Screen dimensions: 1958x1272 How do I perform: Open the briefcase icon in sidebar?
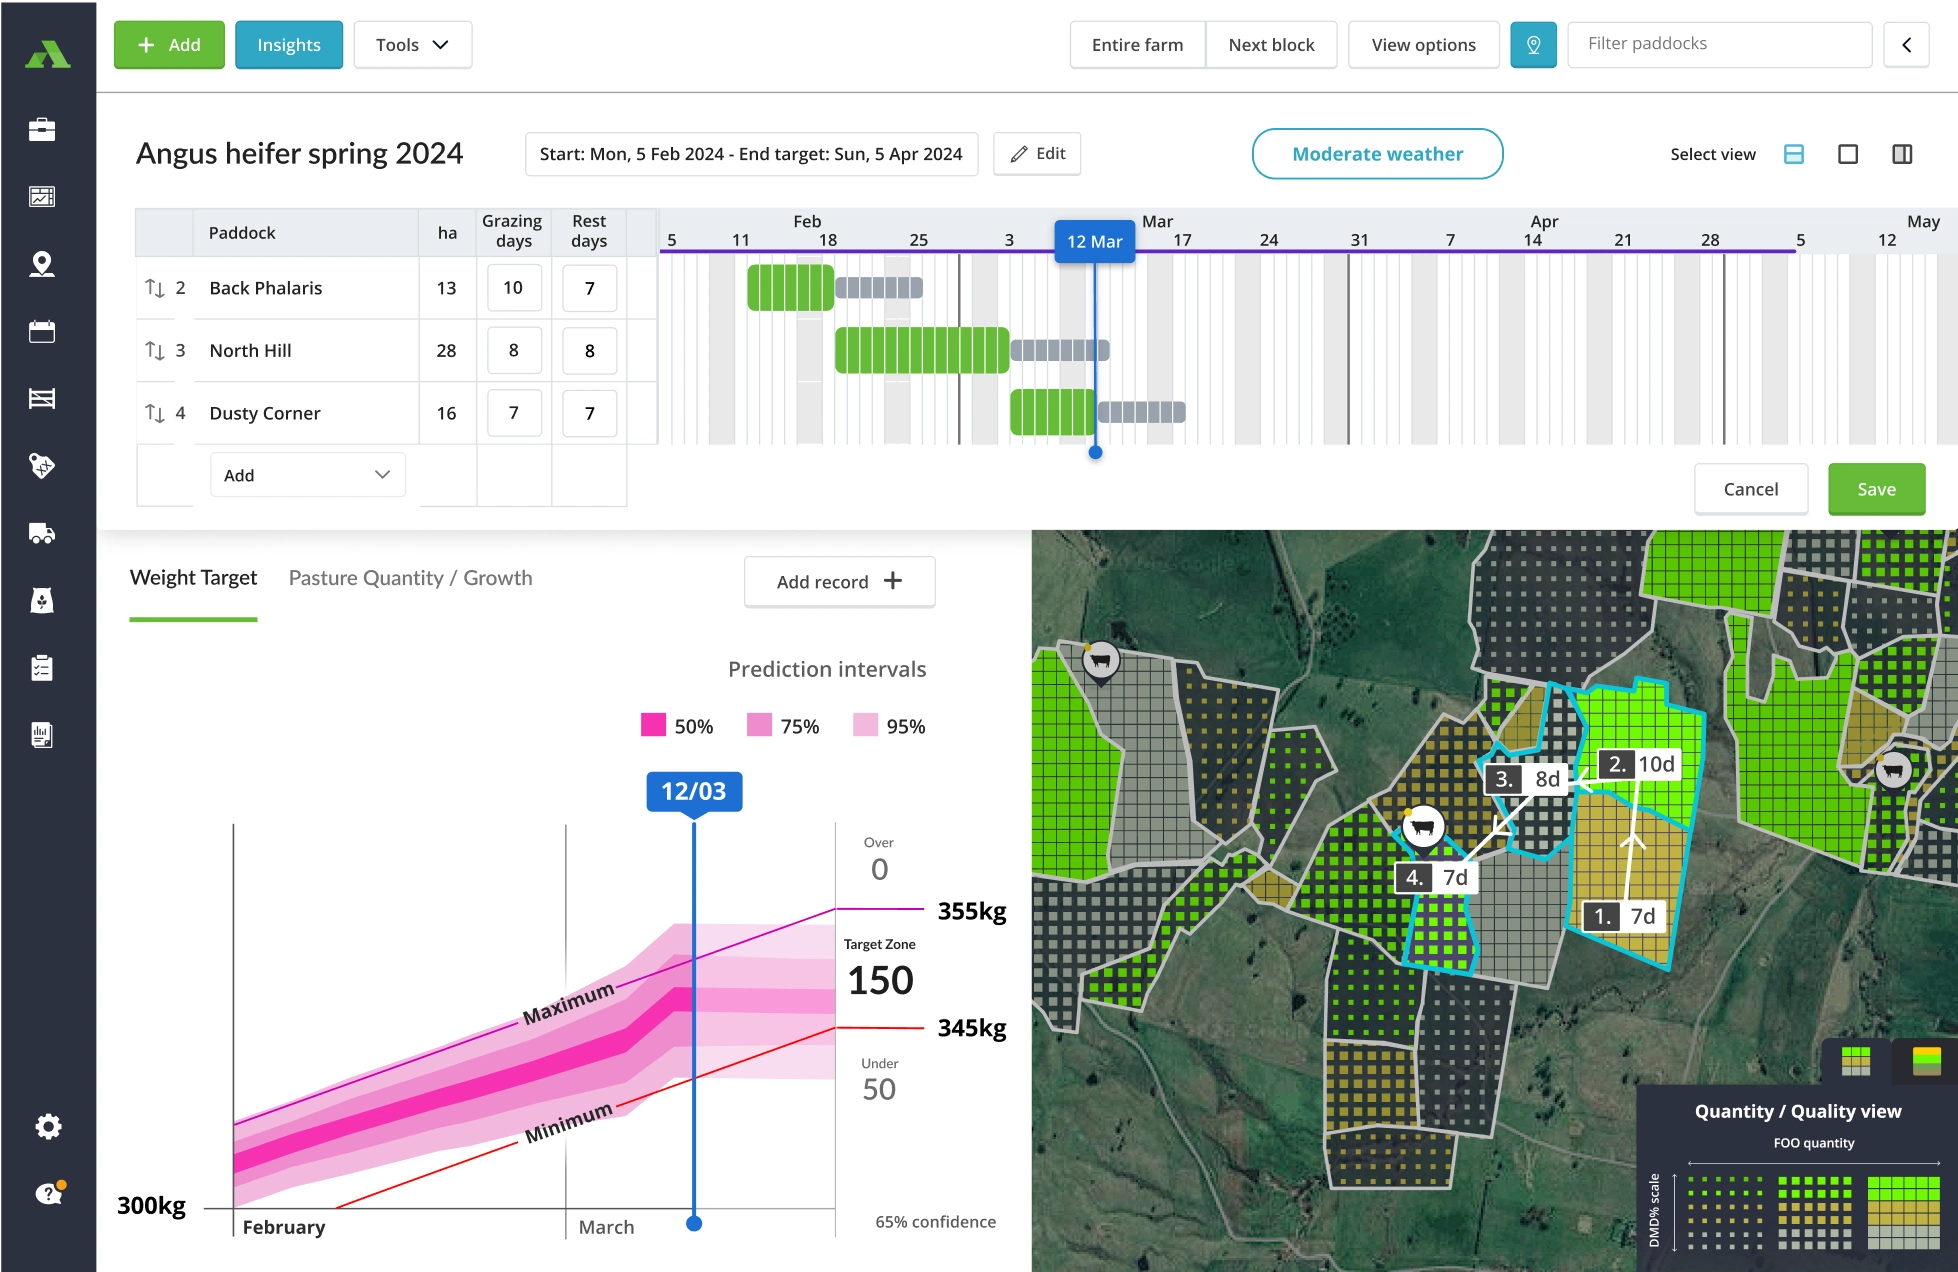point(42,129)
